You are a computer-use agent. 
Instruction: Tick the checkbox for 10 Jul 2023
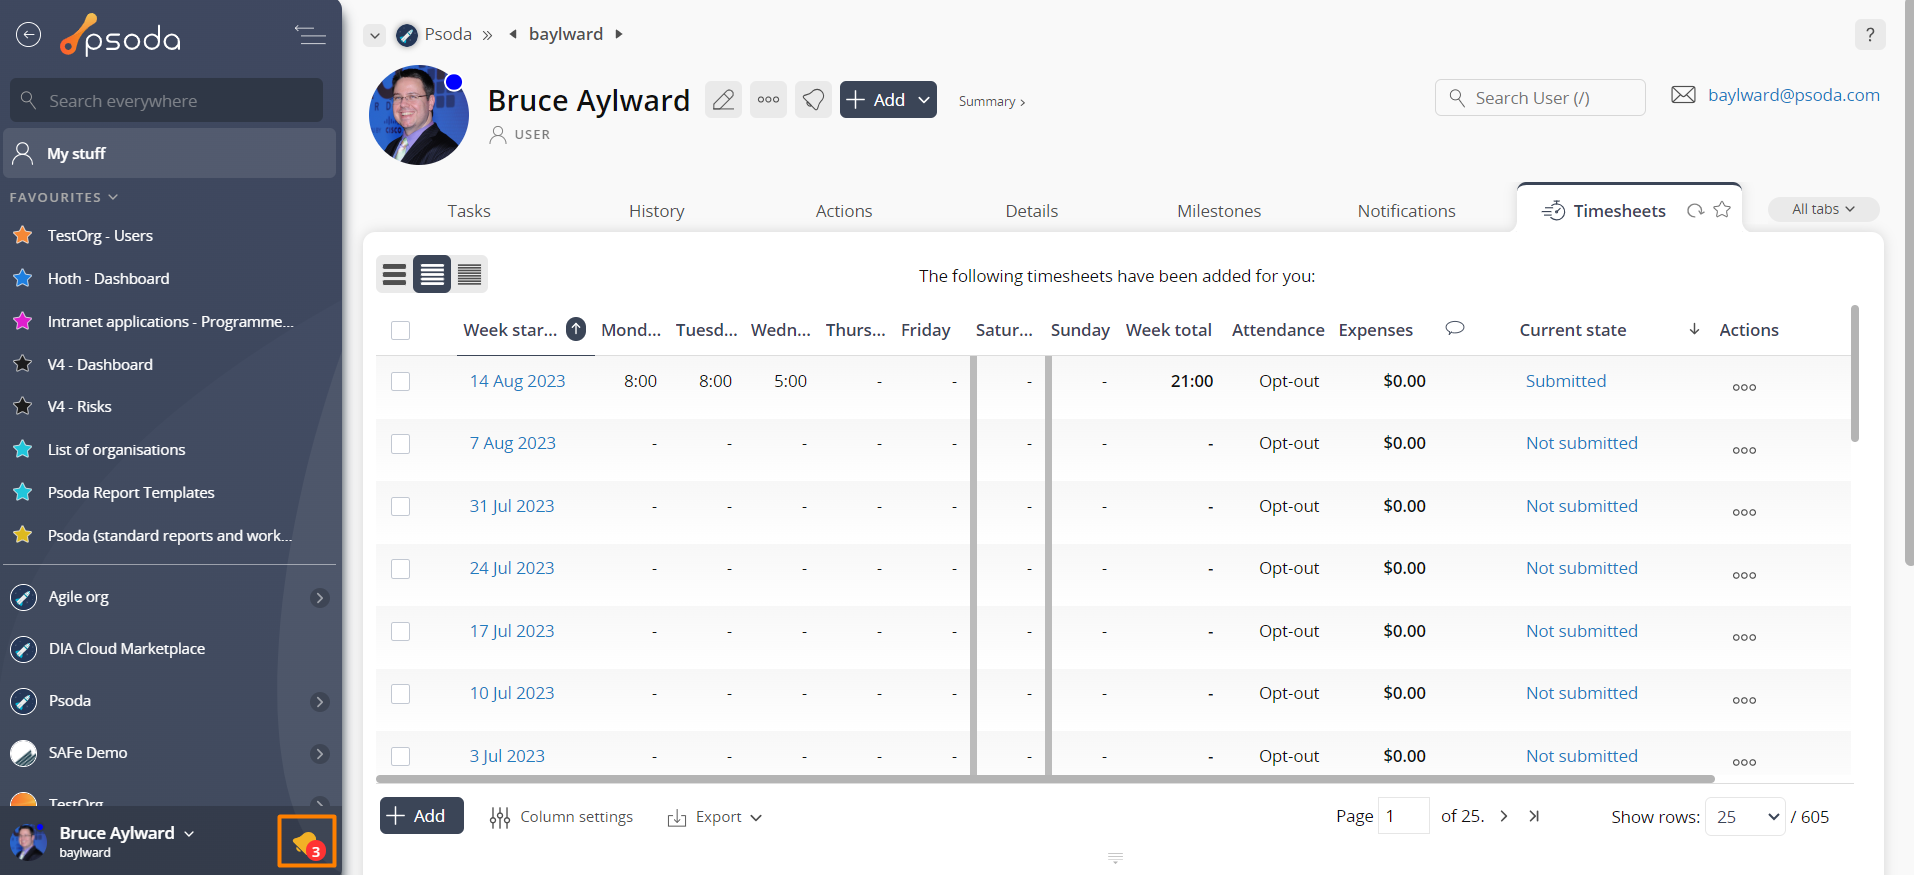pos(400,694)
